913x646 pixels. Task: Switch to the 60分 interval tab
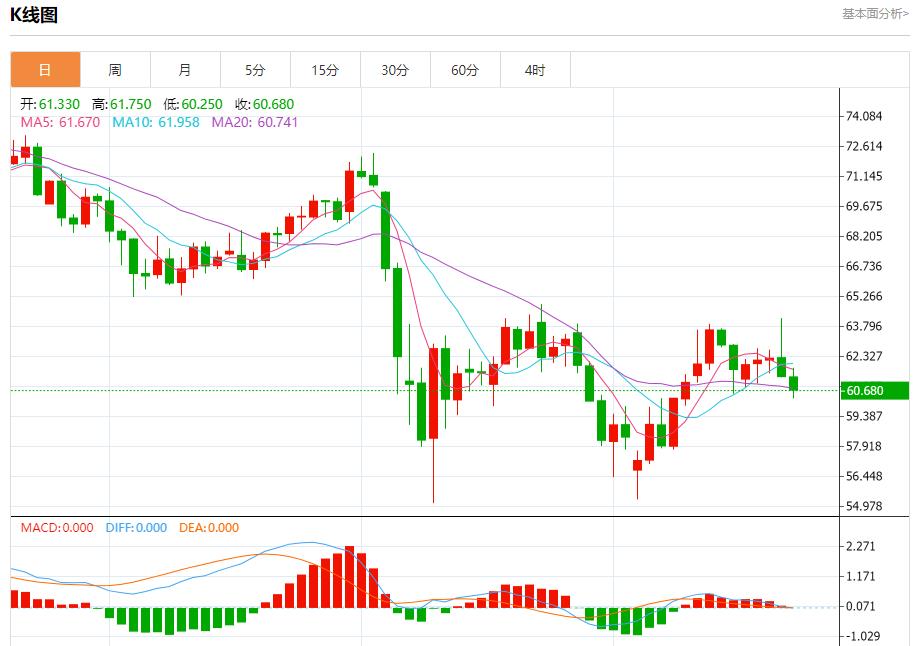pos(465,70)
